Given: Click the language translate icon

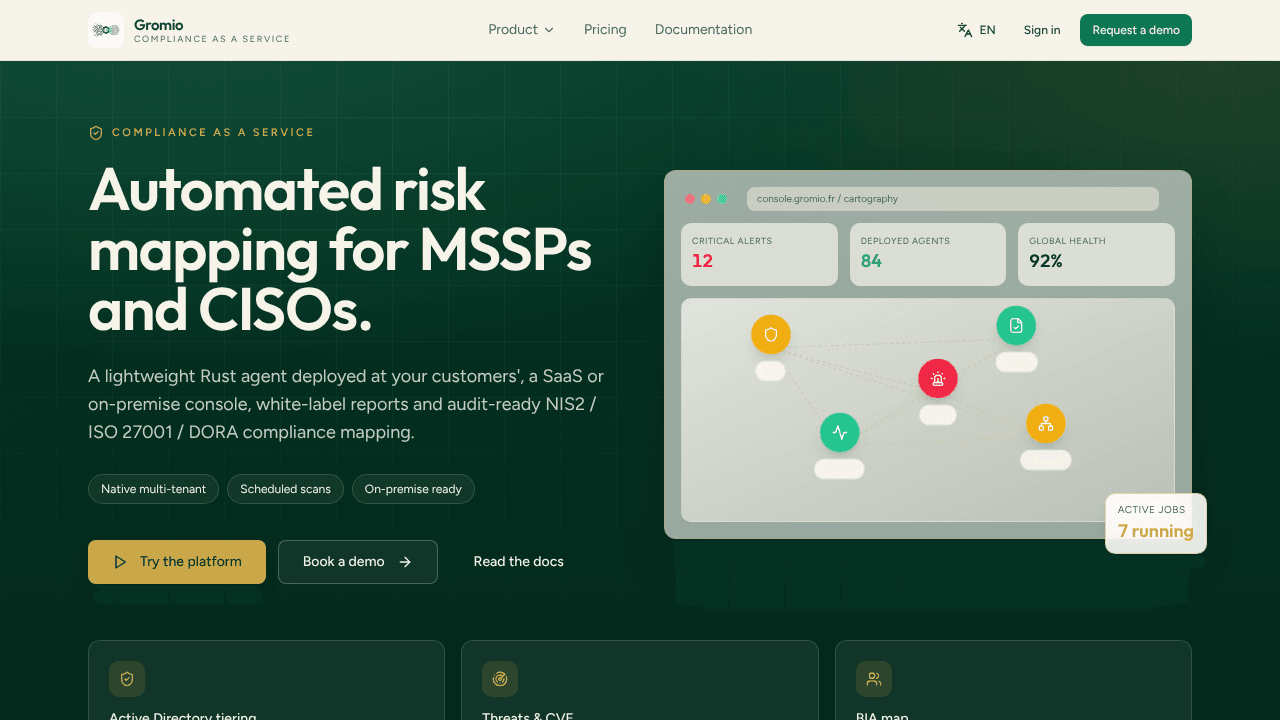Looking at the screenshot, I should point(965,30).
